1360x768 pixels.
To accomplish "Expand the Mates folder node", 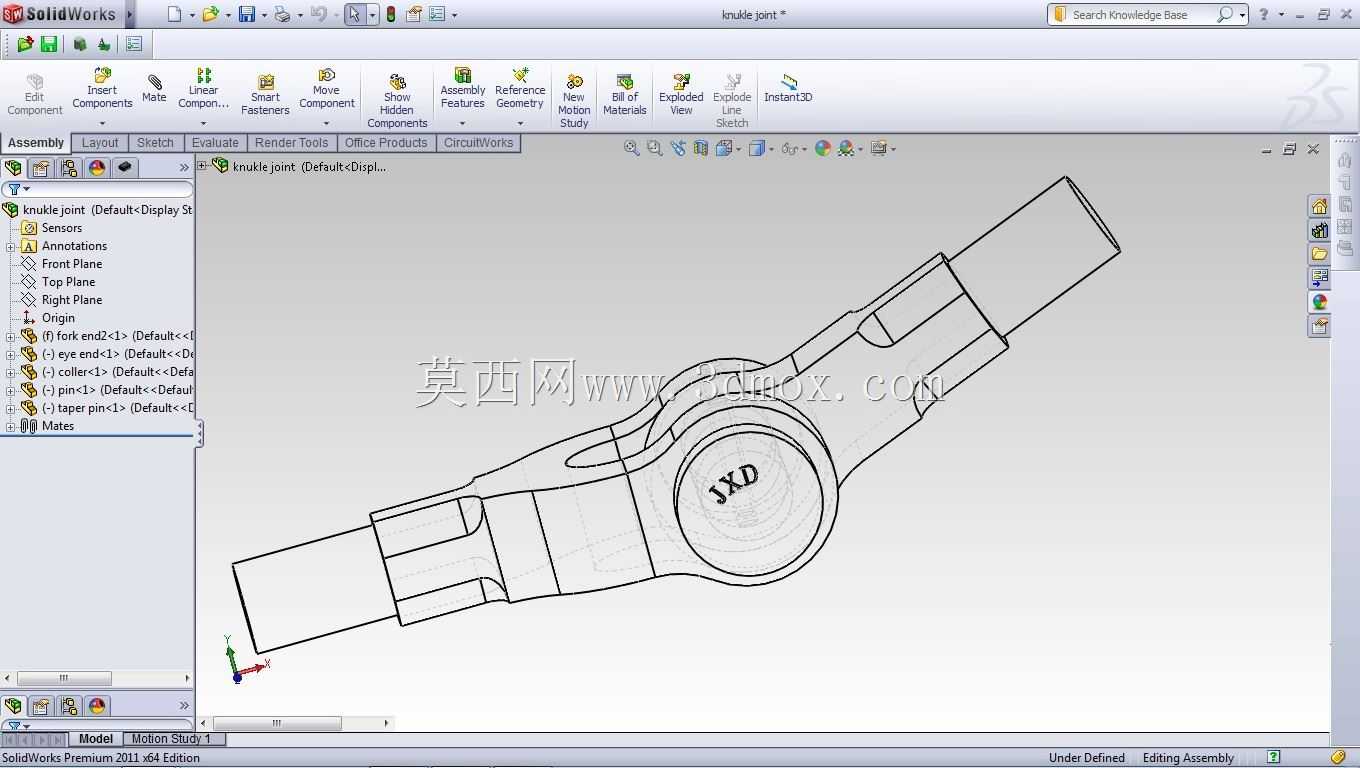I will pyautogui.click(x=11, y=426).
